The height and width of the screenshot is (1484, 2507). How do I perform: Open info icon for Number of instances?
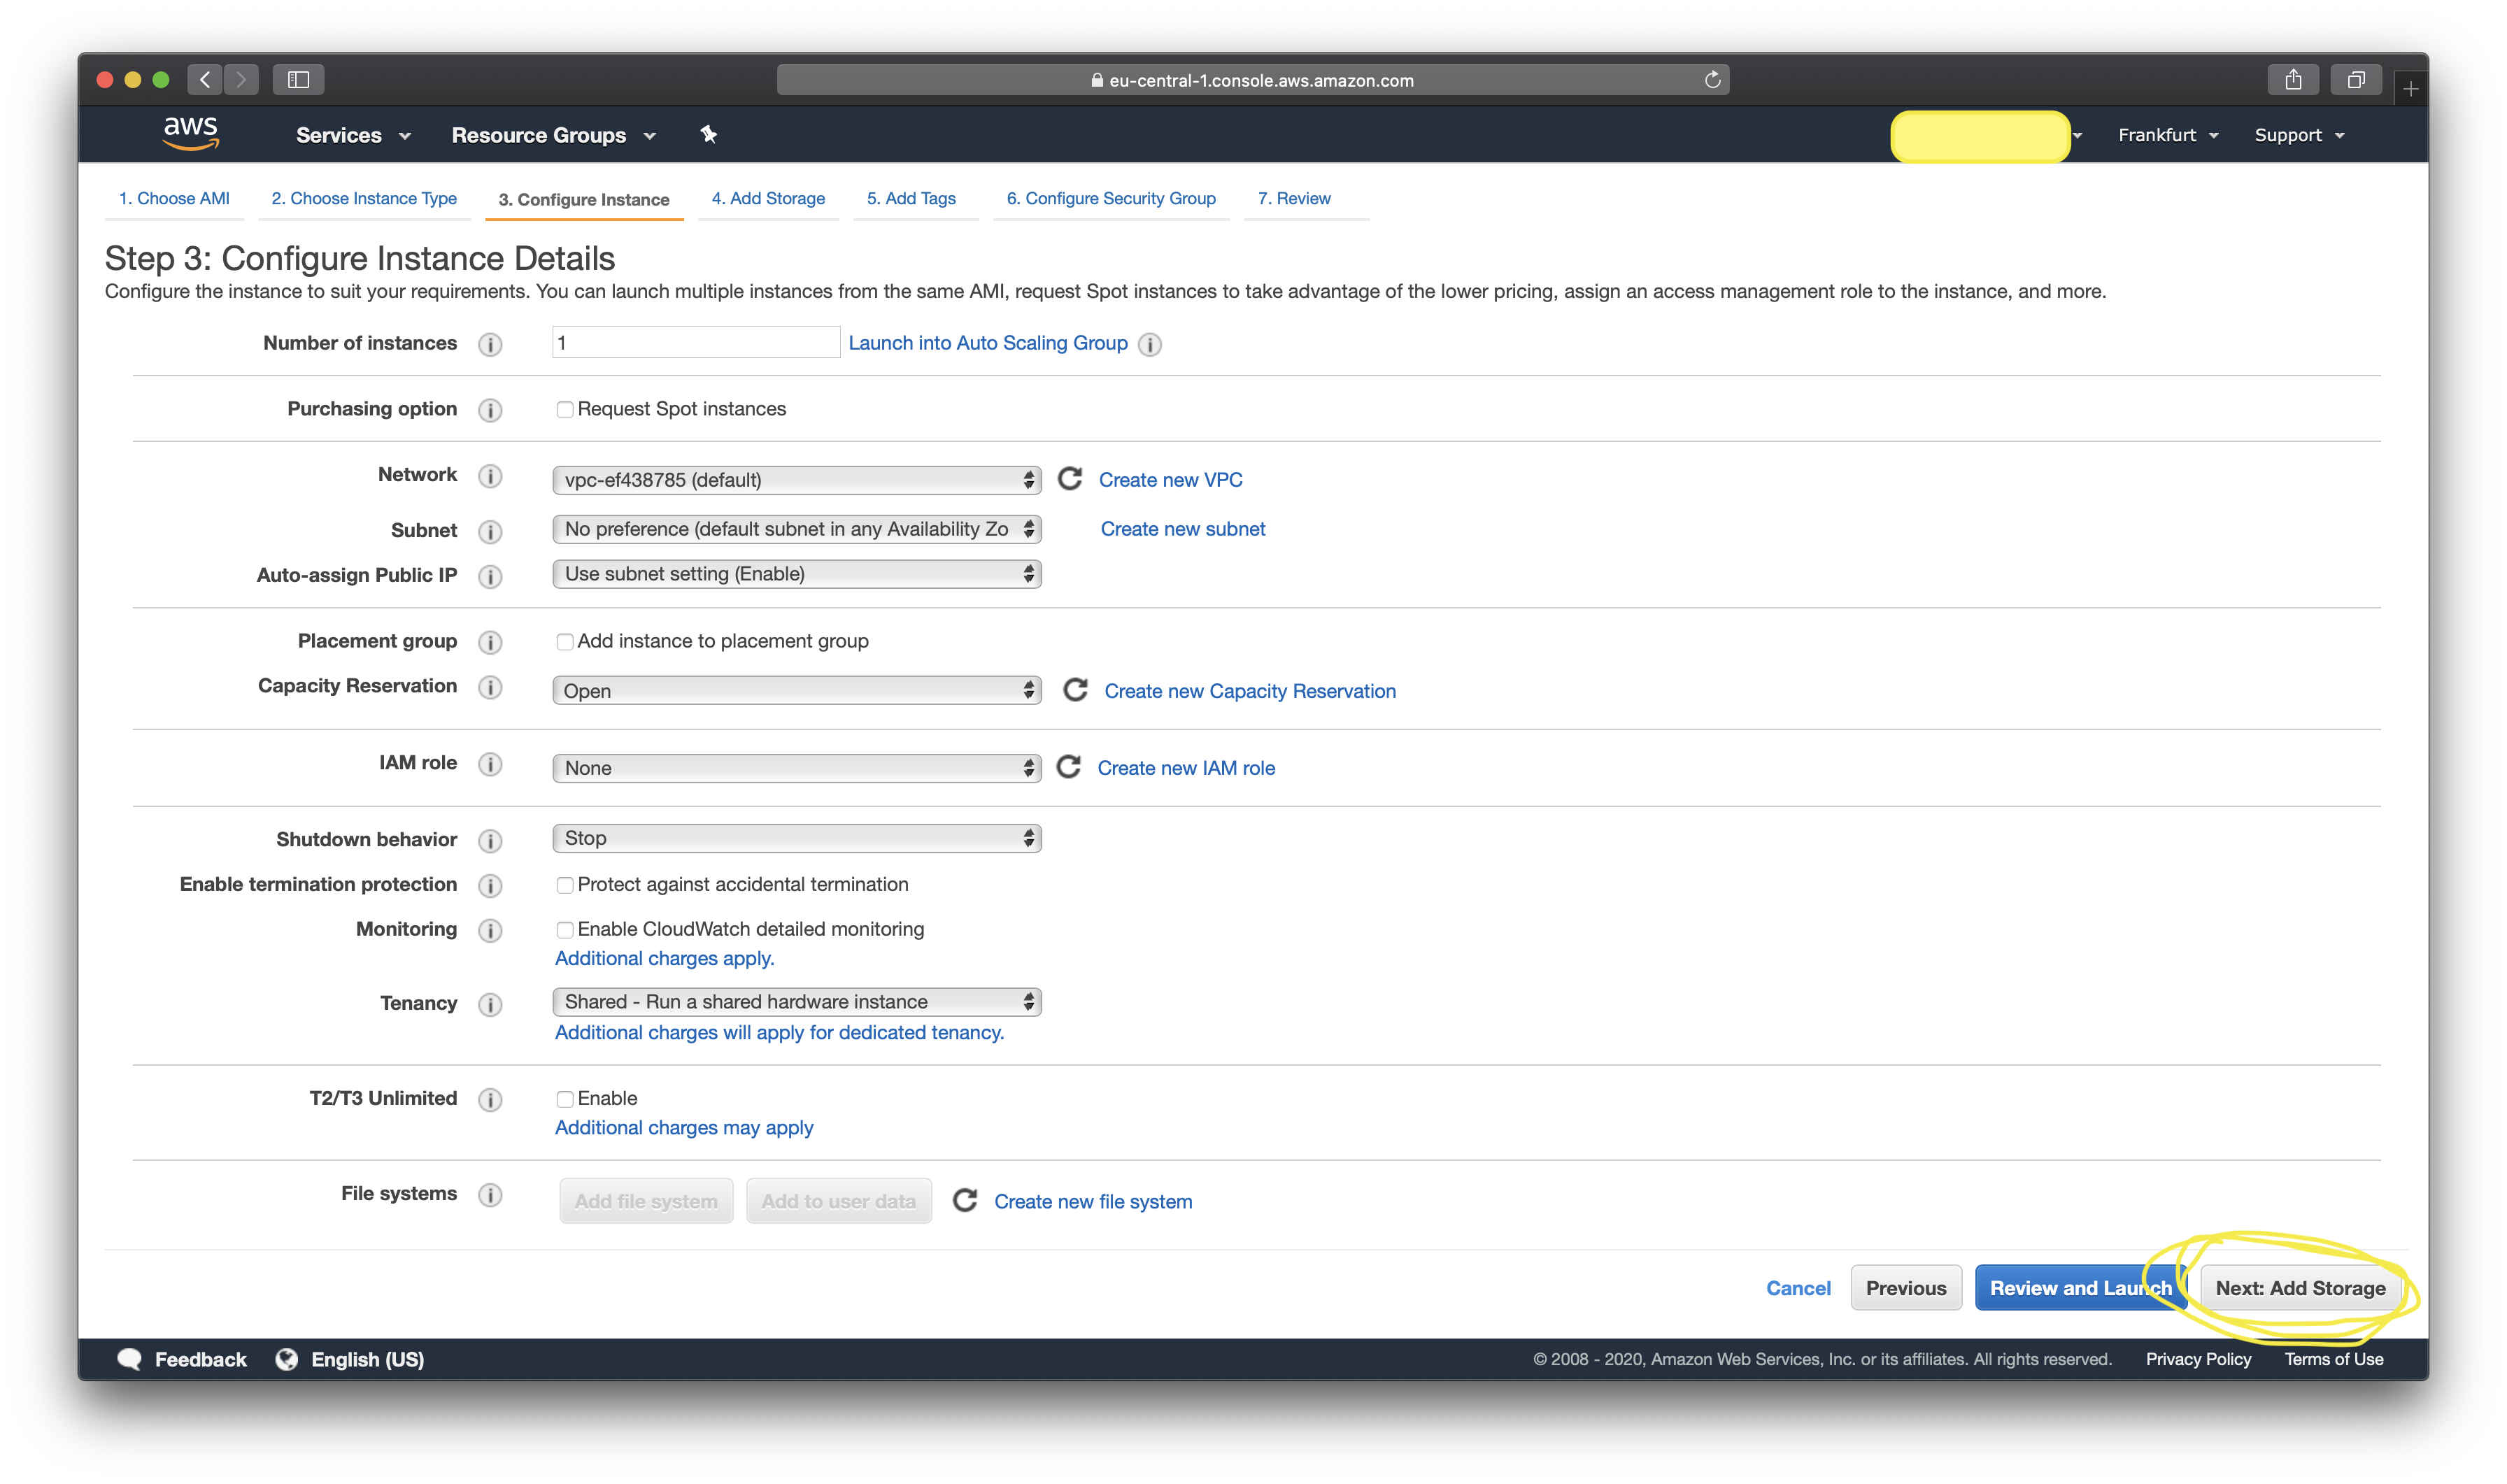(x=490, y=344)
